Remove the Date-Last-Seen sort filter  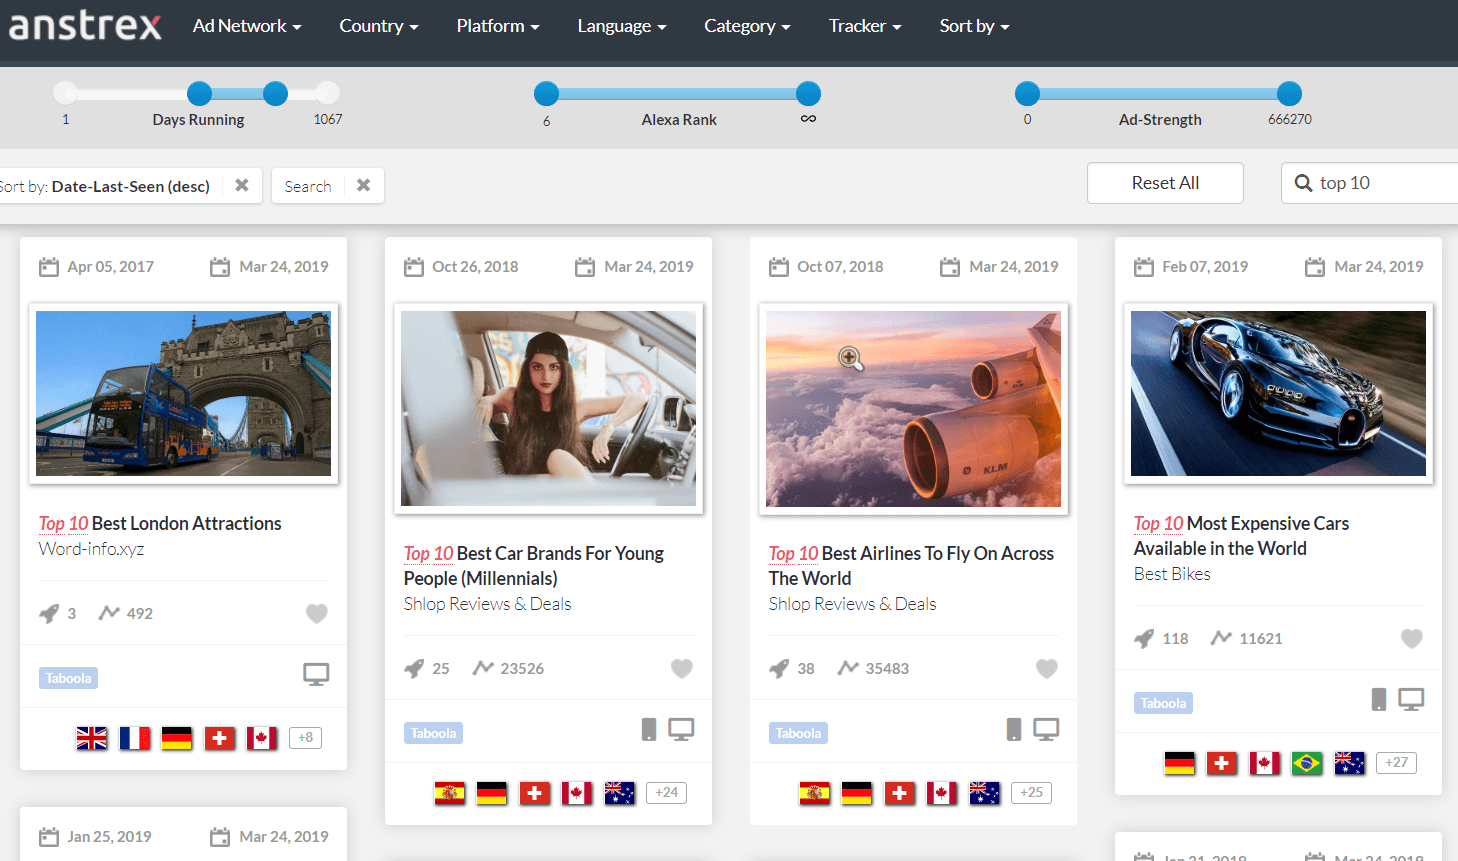pos(242,185)
